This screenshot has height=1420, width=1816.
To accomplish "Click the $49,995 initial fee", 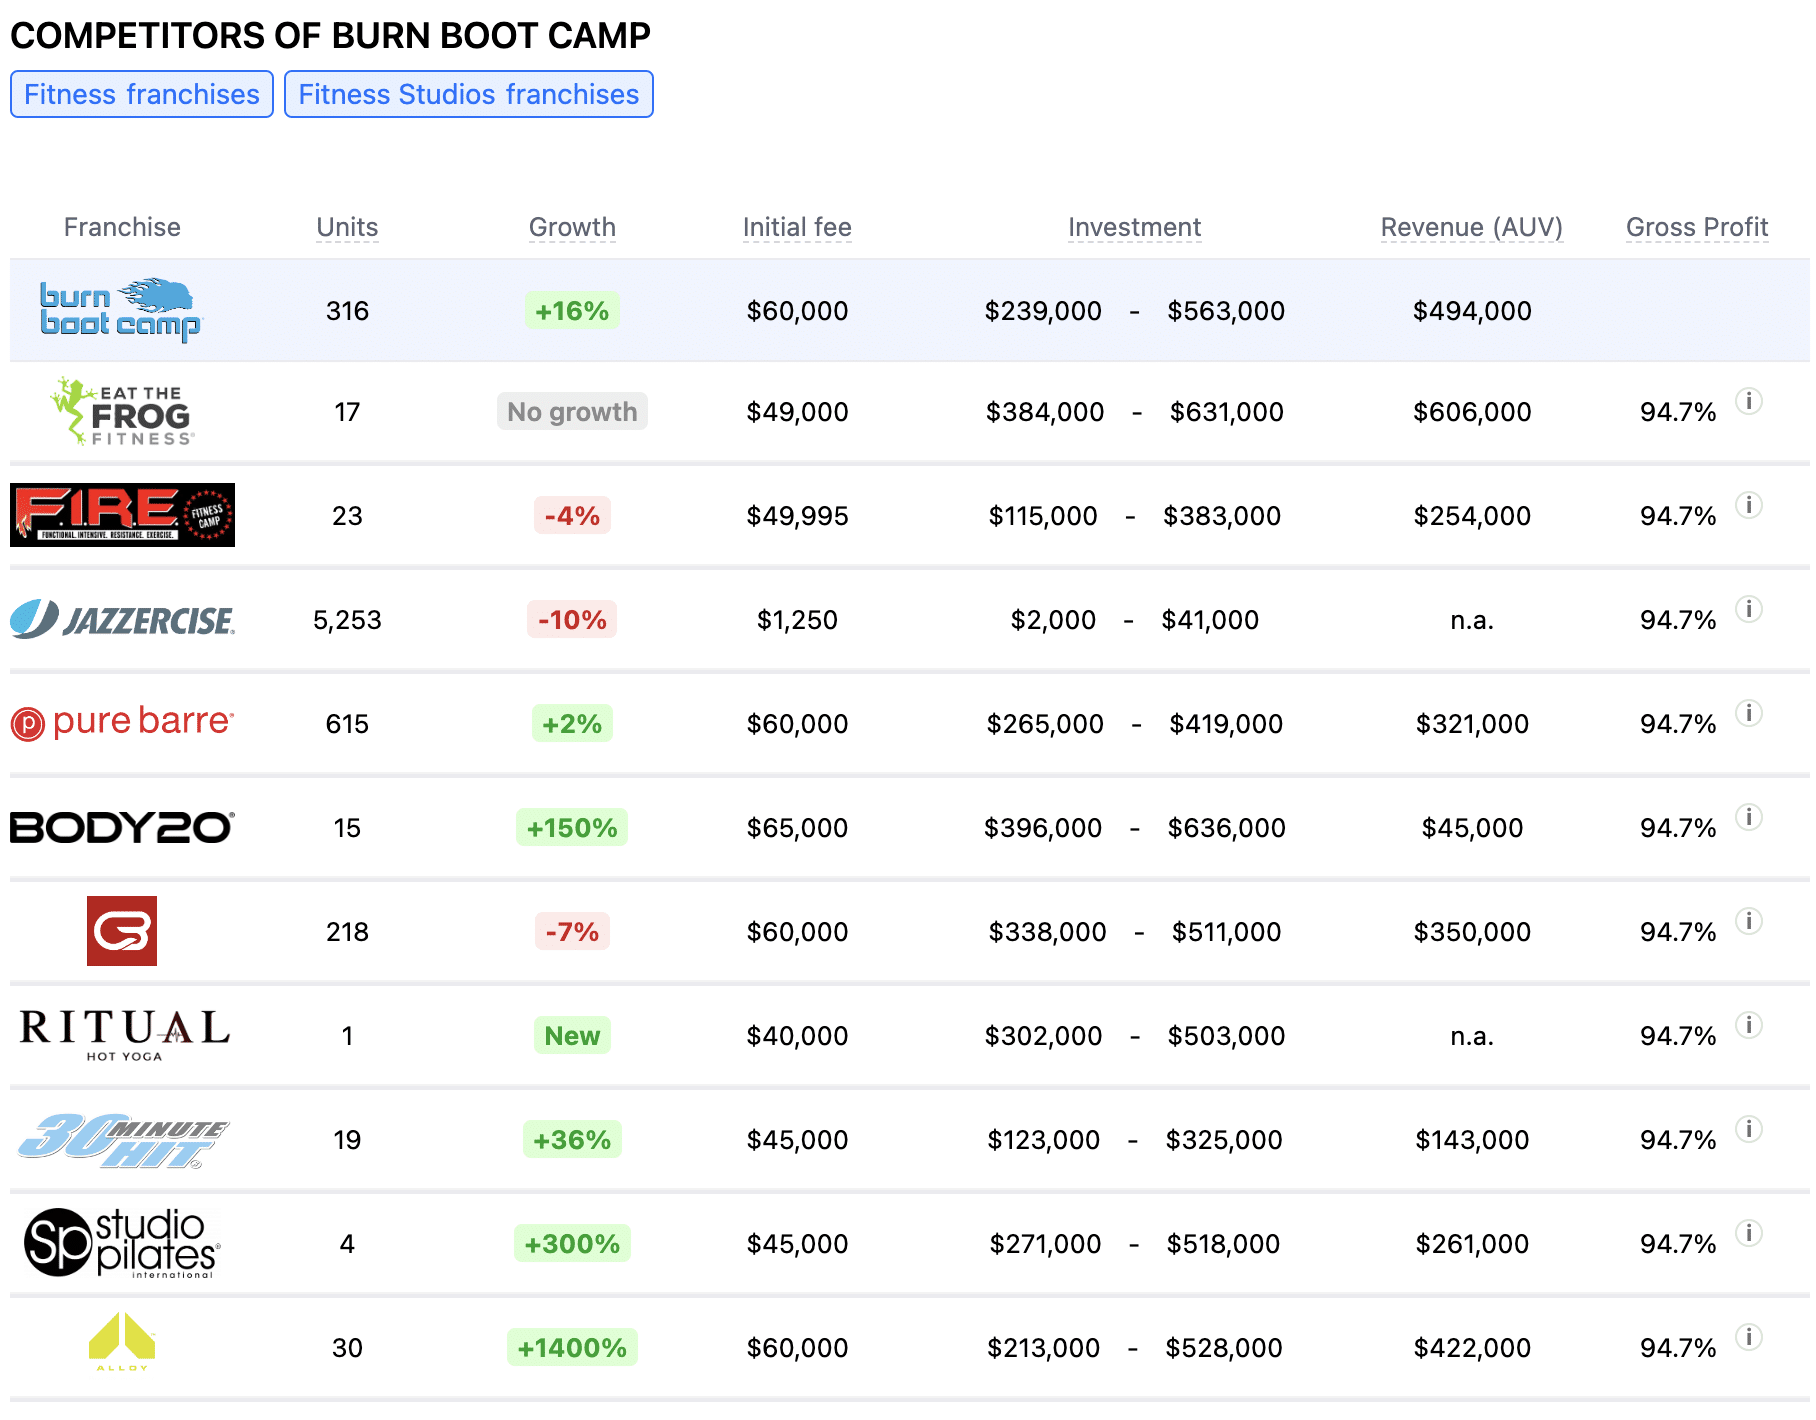I will 797,516.
